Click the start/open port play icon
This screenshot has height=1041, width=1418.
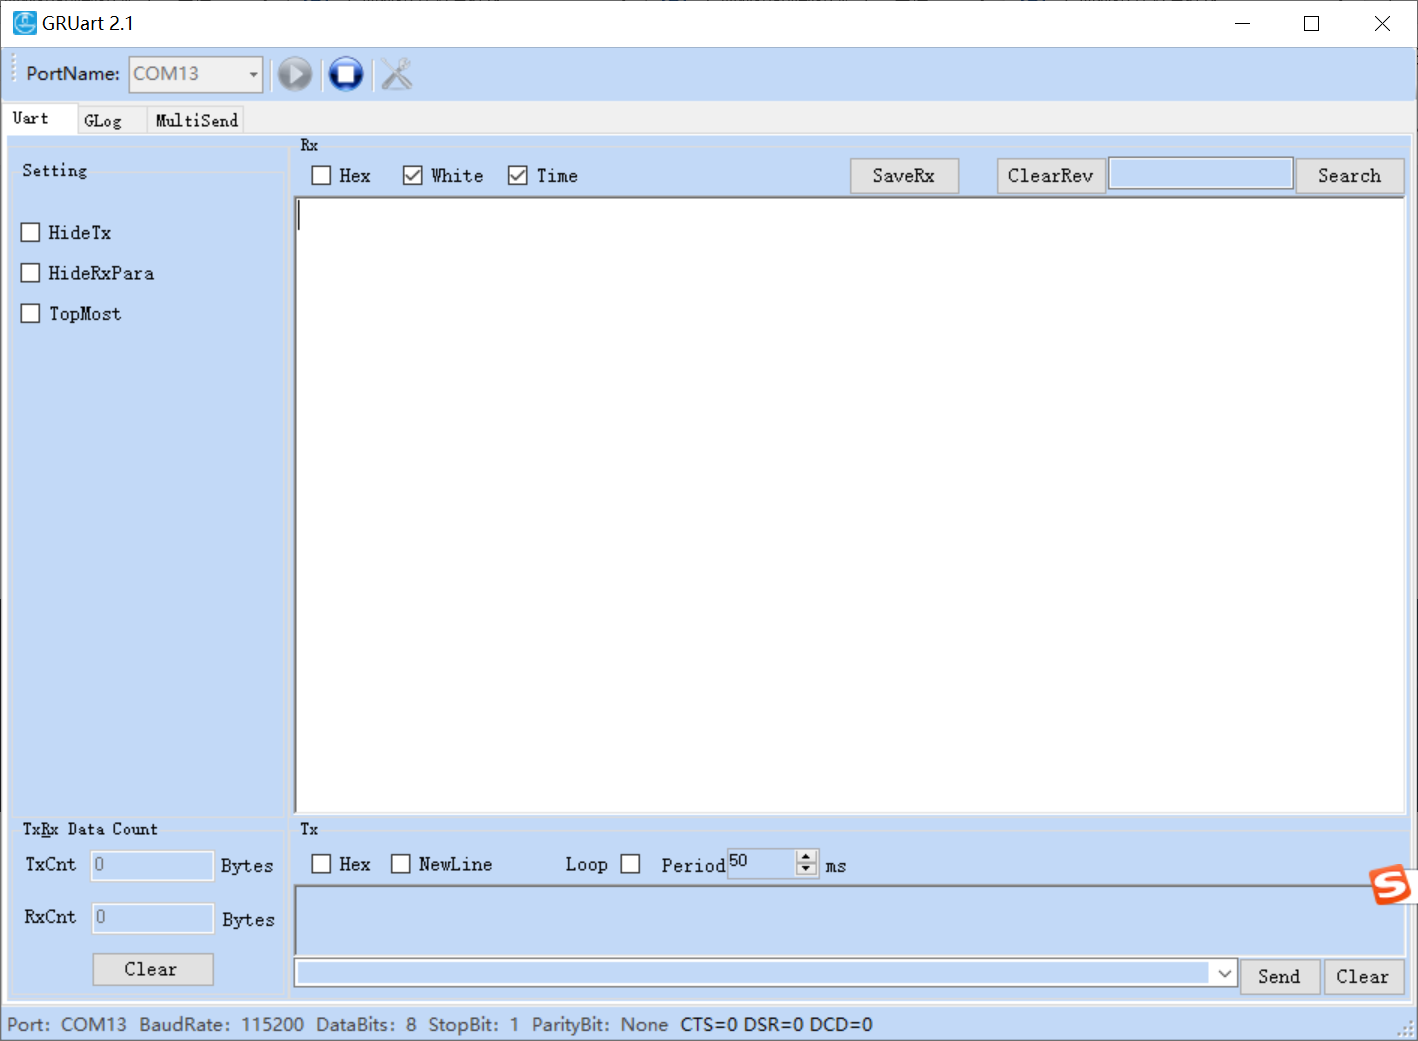pyautogui.click(x=295, y=74)
